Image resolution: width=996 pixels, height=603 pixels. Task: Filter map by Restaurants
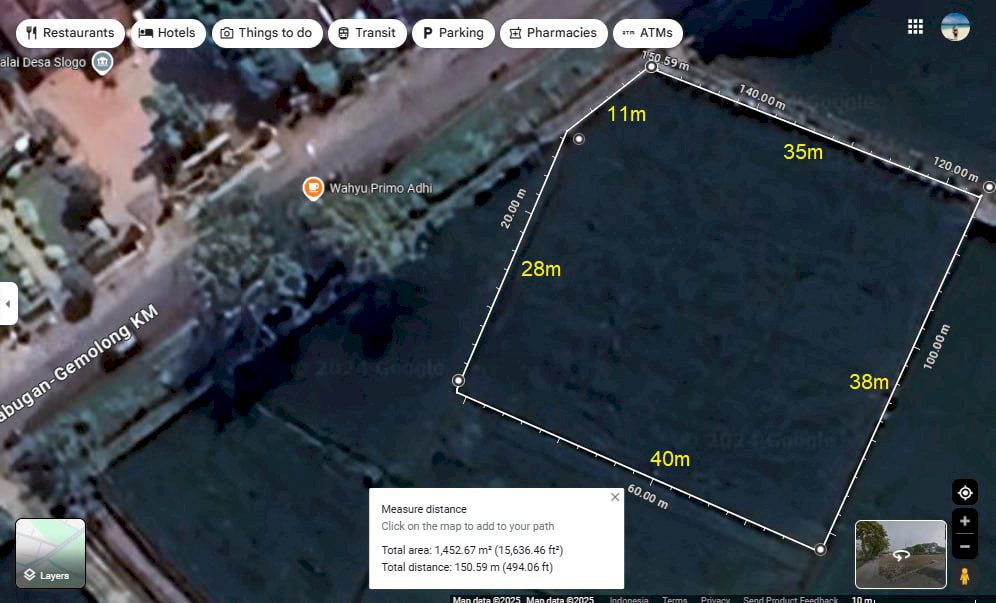(x=70, y=33)
